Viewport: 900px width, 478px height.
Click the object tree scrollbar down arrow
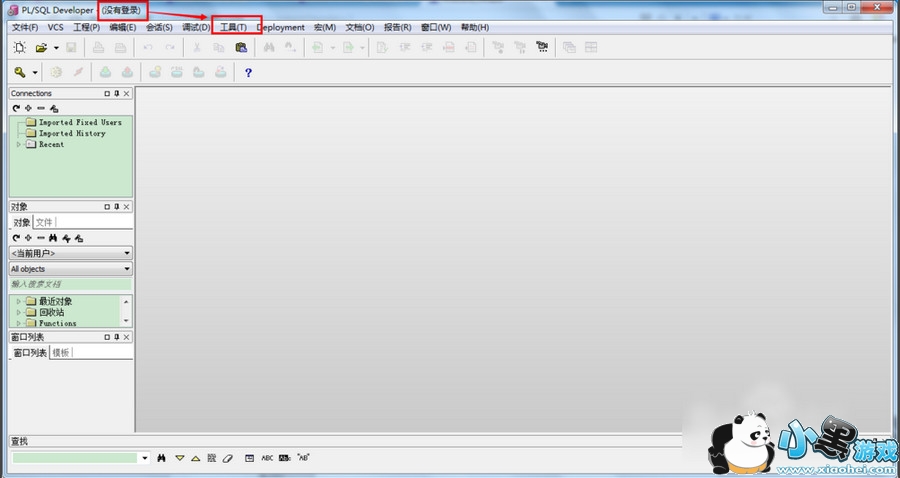(126, 322)
